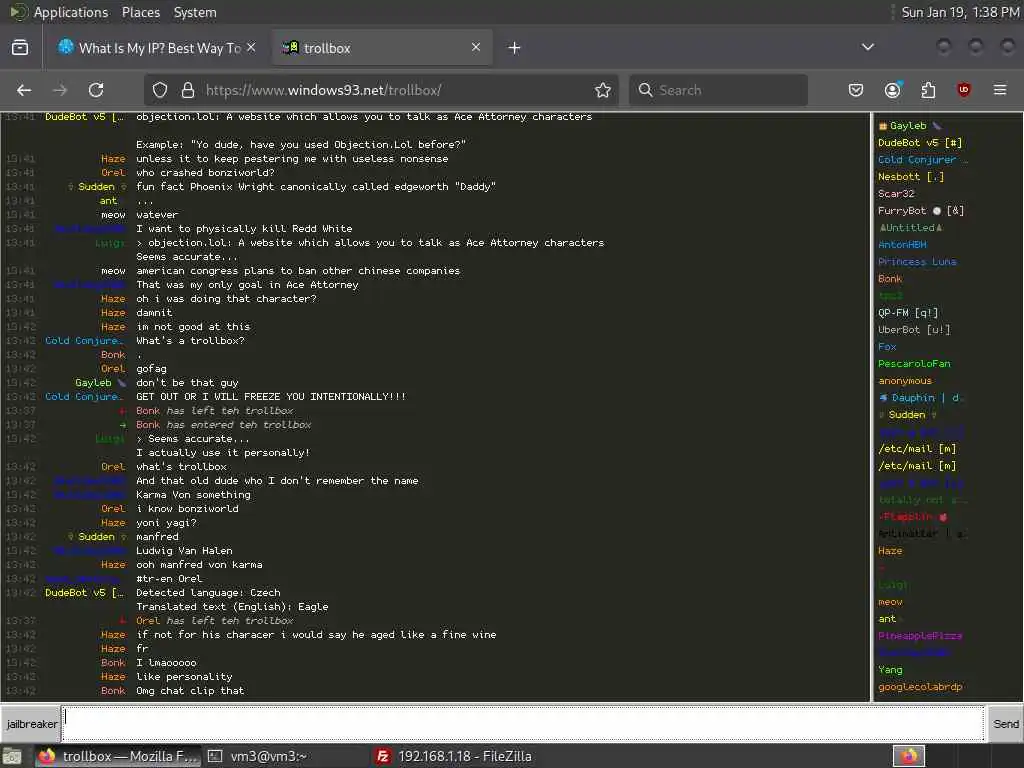The width and height of the screenshot is (1024, 768).
Task: Click the forward navigation arrow
Action: 60,90
